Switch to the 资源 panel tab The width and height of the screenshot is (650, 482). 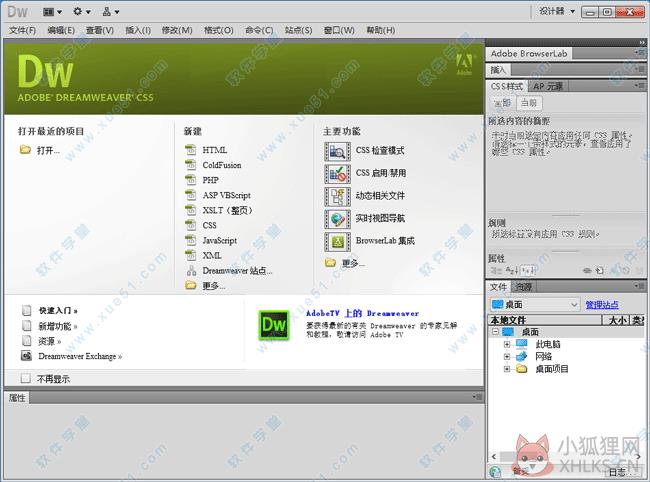(x=524, y=287)
